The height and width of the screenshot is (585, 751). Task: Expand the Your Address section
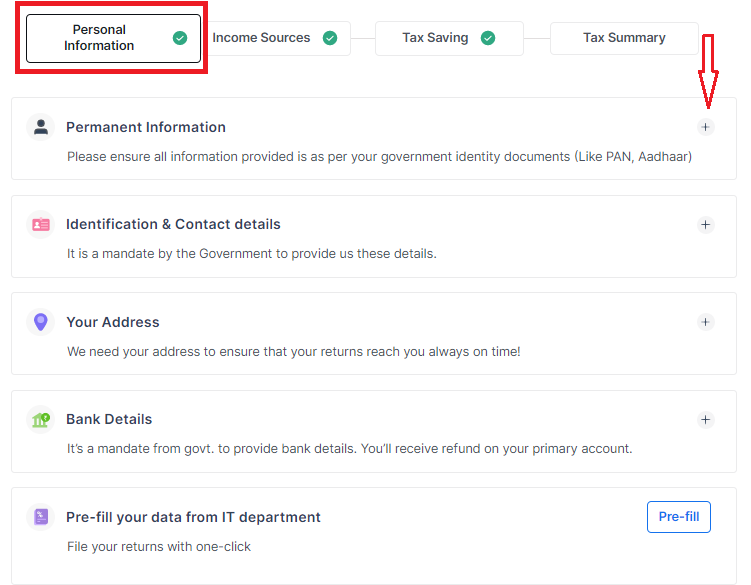coord(705,322)
